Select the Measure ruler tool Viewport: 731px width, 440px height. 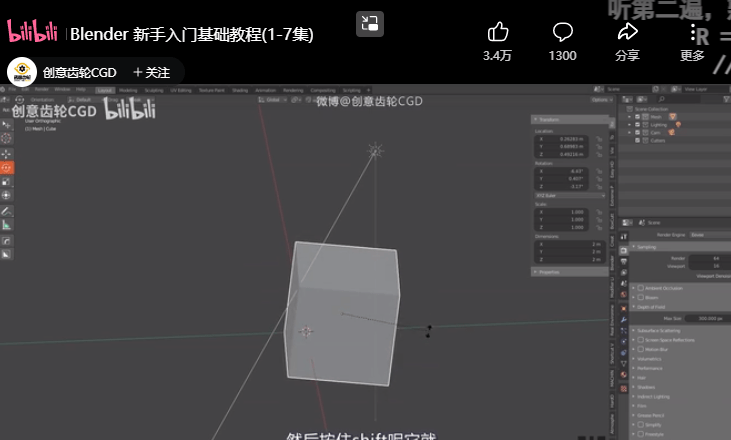pyautogui.click(x=7, y=225)
